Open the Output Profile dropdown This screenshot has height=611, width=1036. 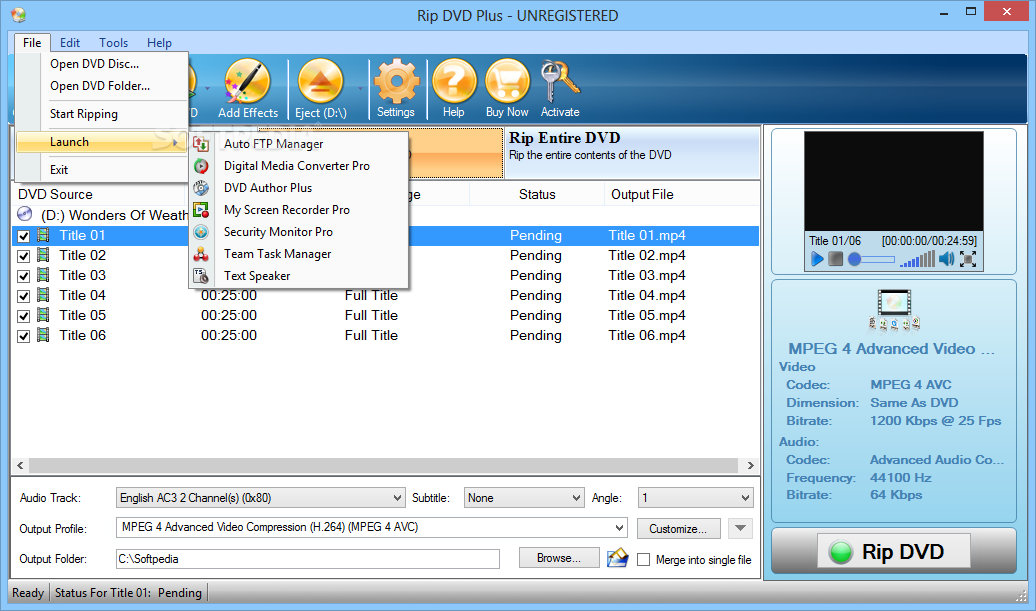(x=372, y=527)
